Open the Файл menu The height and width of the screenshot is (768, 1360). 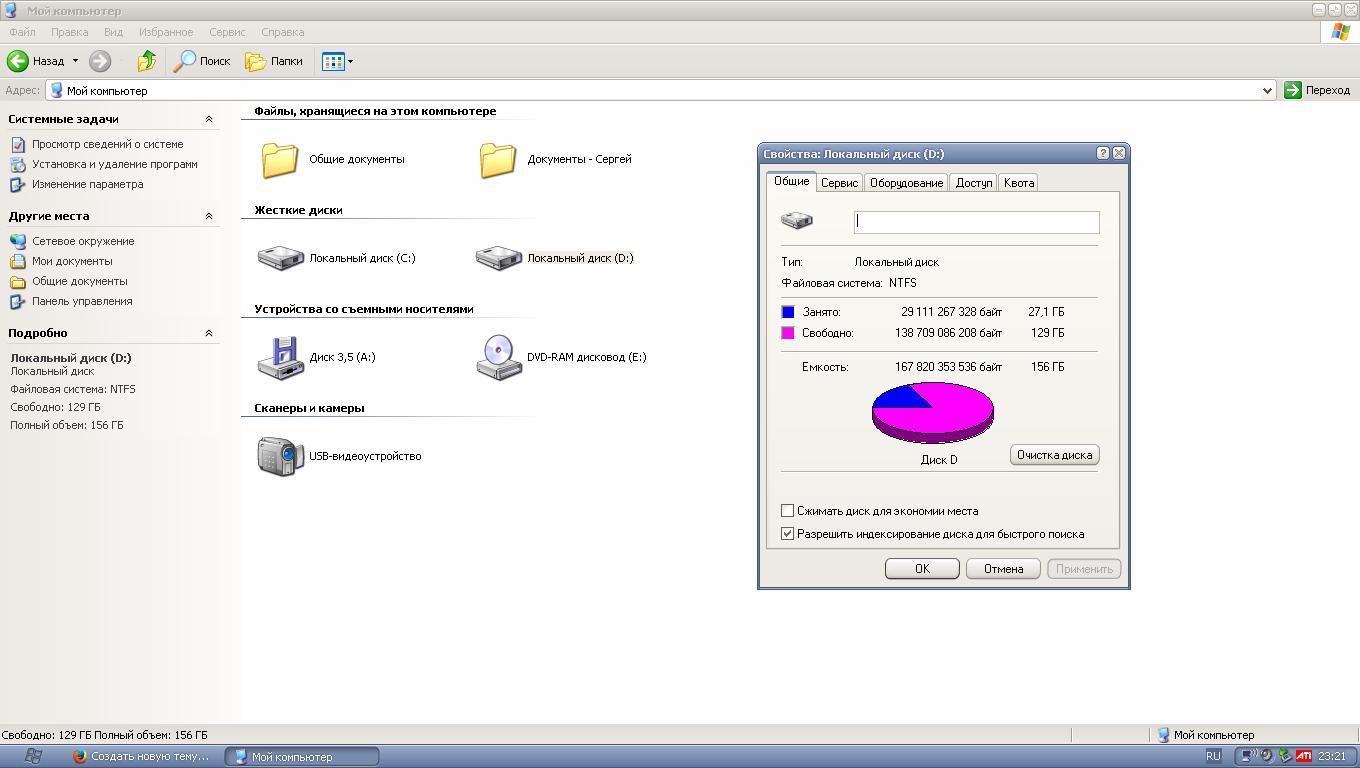pos(22,32)
